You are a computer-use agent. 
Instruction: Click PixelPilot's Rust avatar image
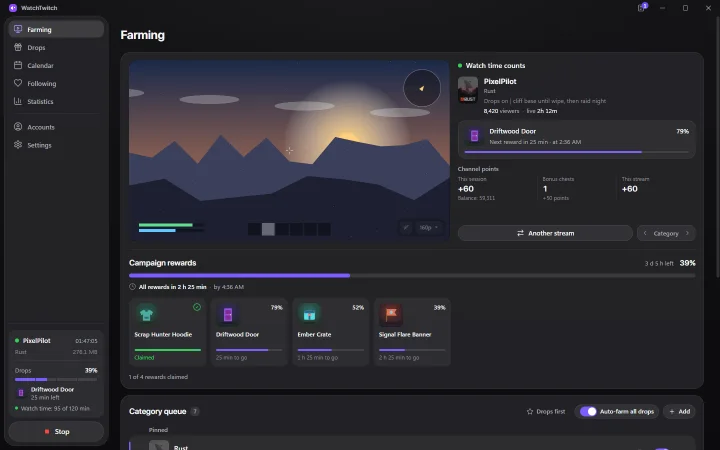467,90
